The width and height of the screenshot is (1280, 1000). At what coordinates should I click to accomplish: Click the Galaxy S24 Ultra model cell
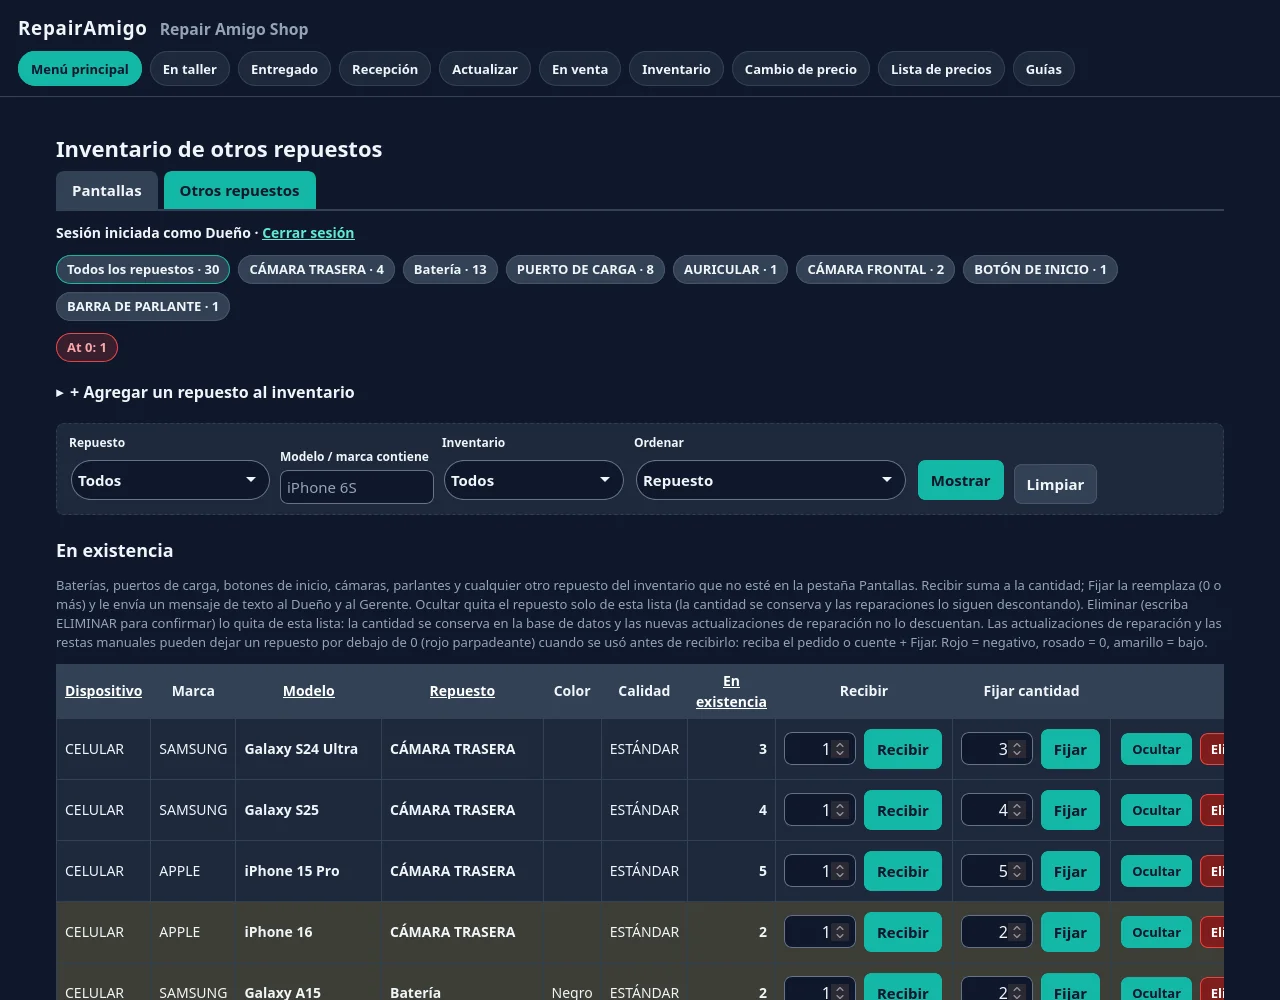pos(308,749)
